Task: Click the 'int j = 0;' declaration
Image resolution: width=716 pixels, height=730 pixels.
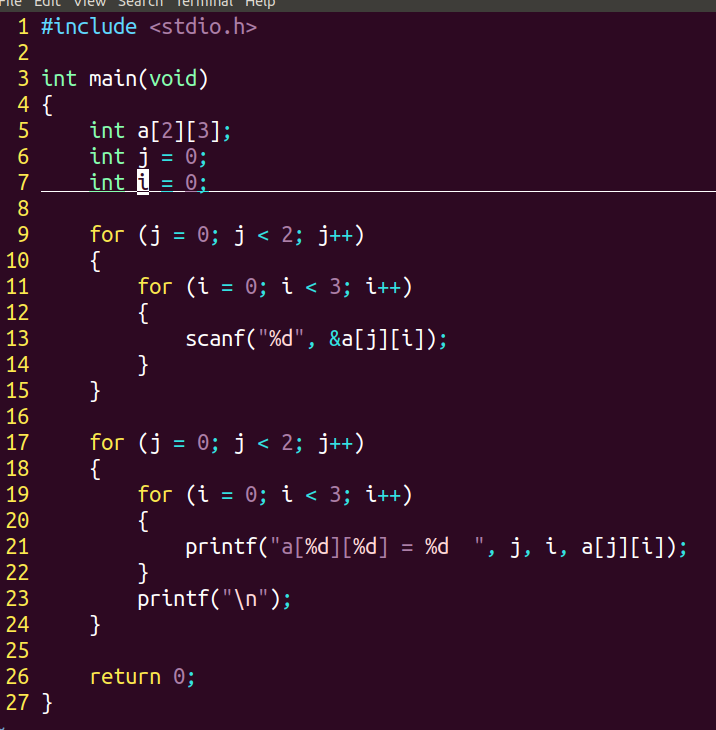Action: tap(148, 156)
